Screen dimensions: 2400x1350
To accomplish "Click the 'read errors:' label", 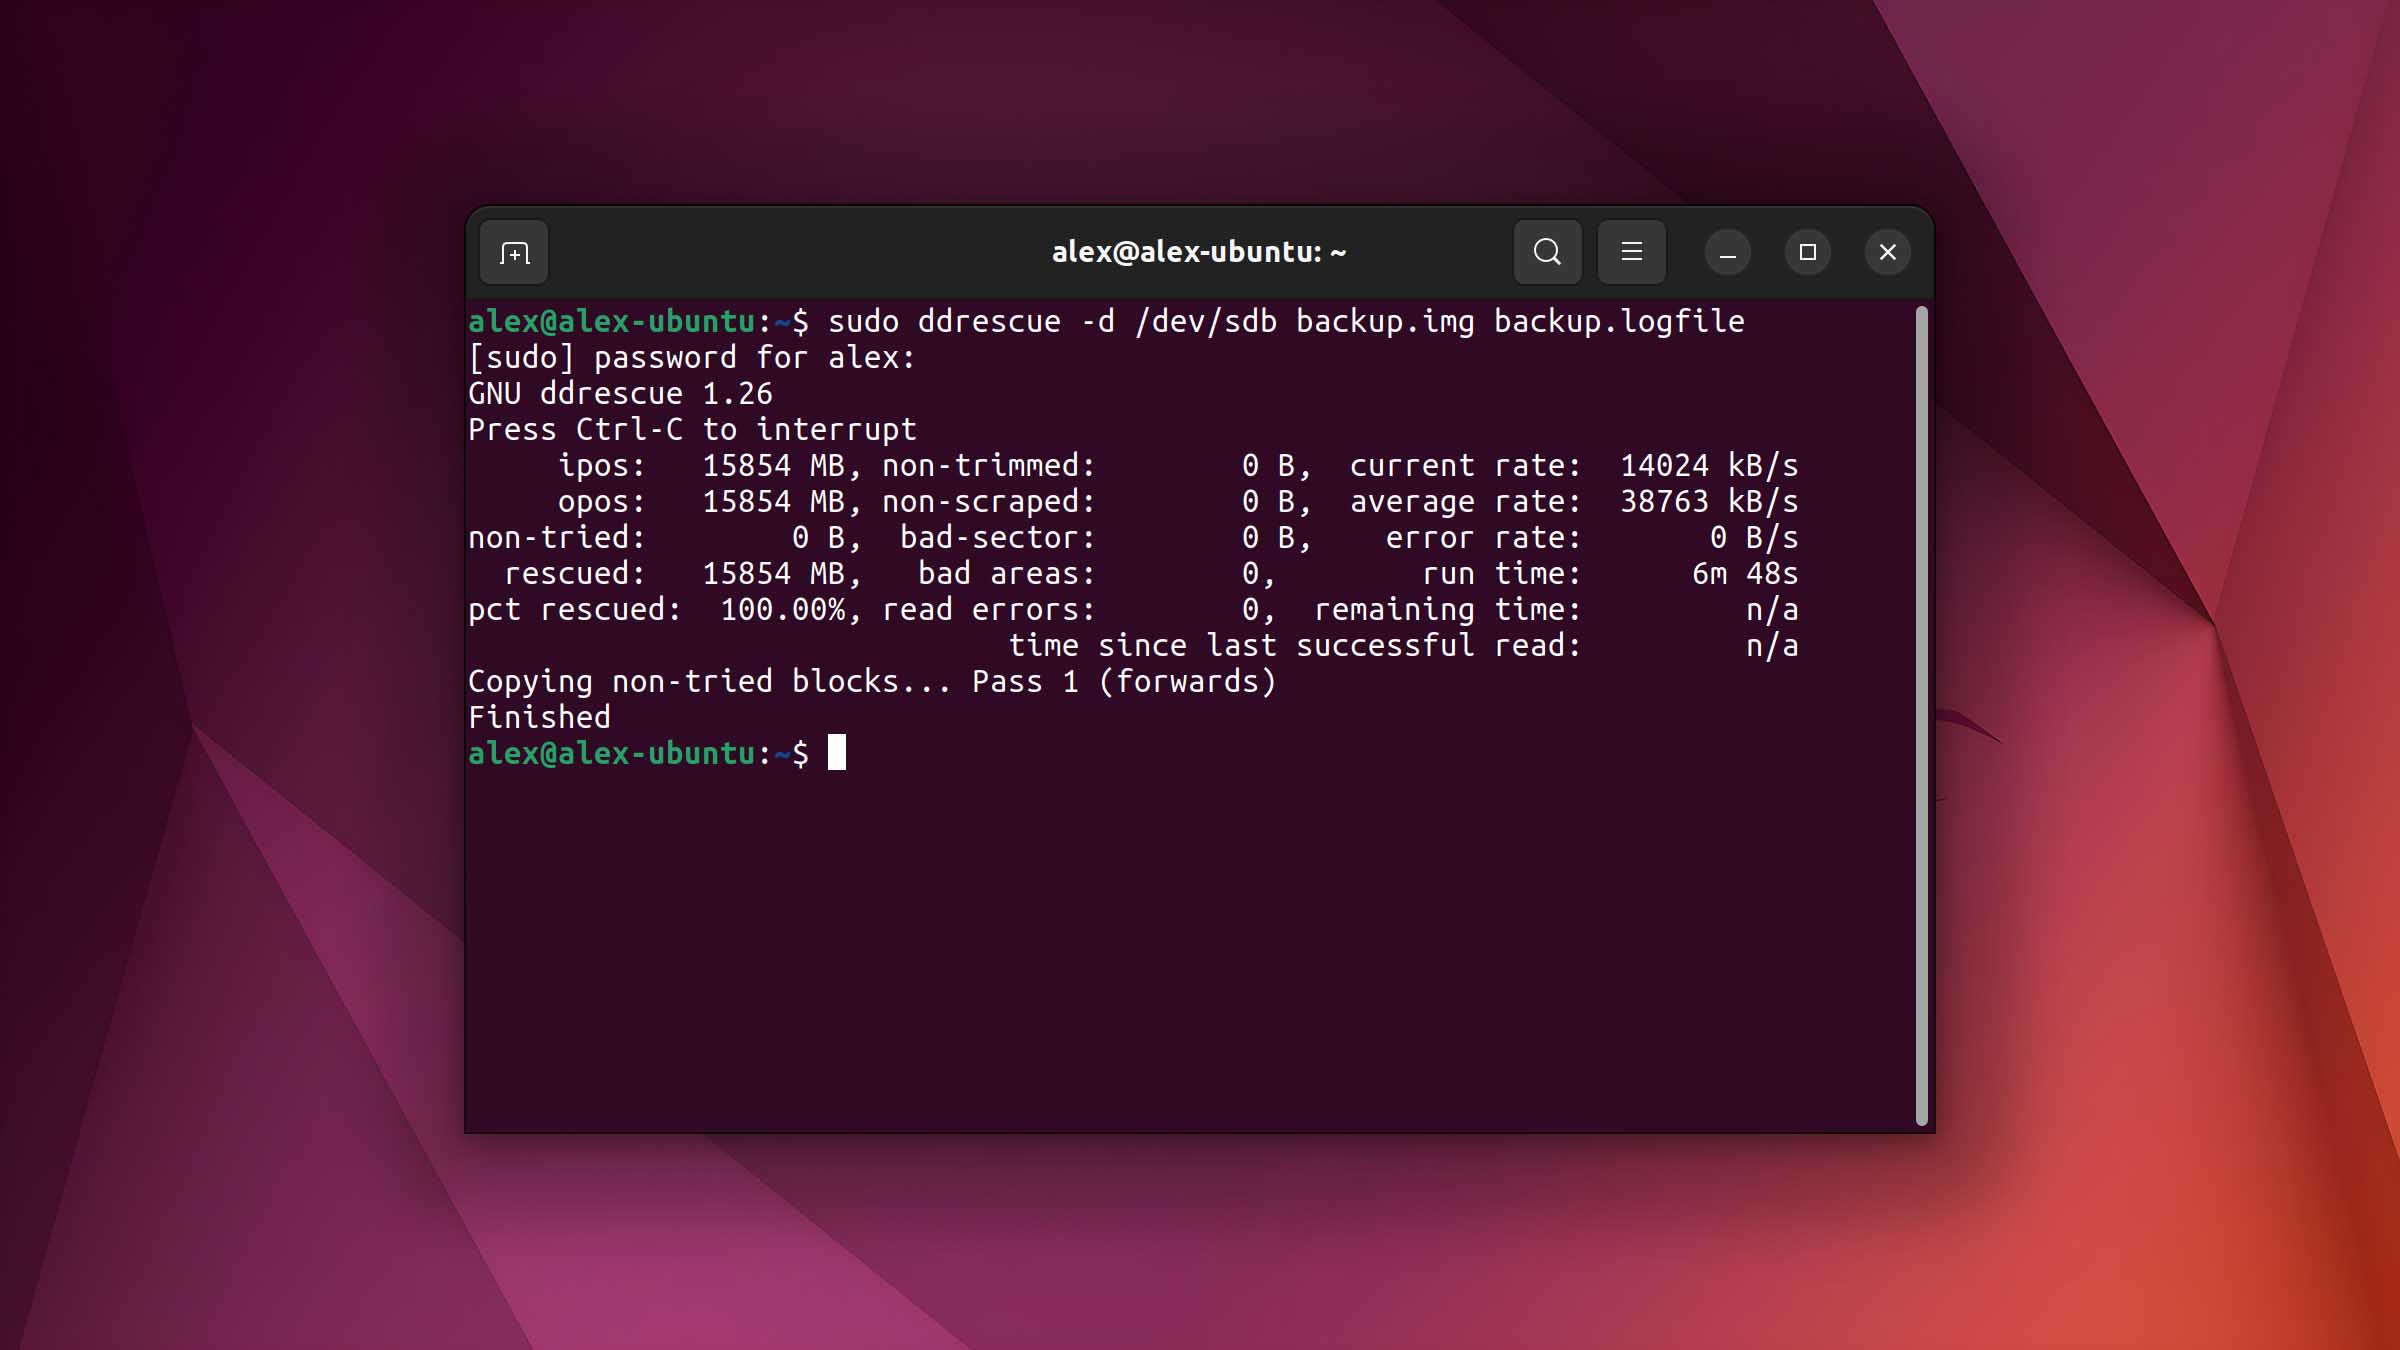I will 989,609.
